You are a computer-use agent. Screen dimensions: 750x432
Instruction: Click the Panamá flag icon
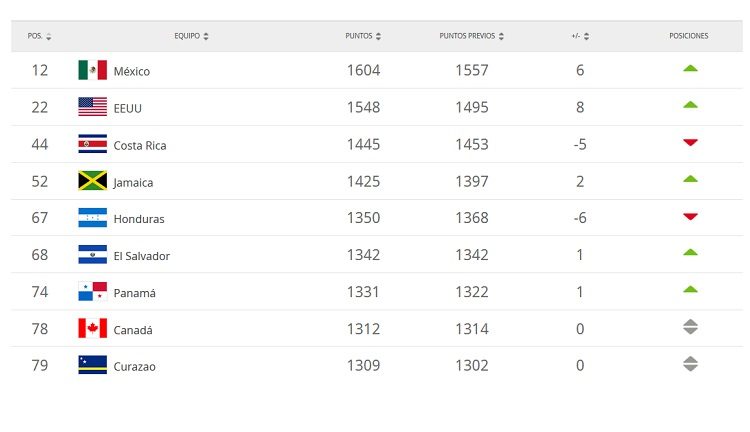tap(92, 292)
